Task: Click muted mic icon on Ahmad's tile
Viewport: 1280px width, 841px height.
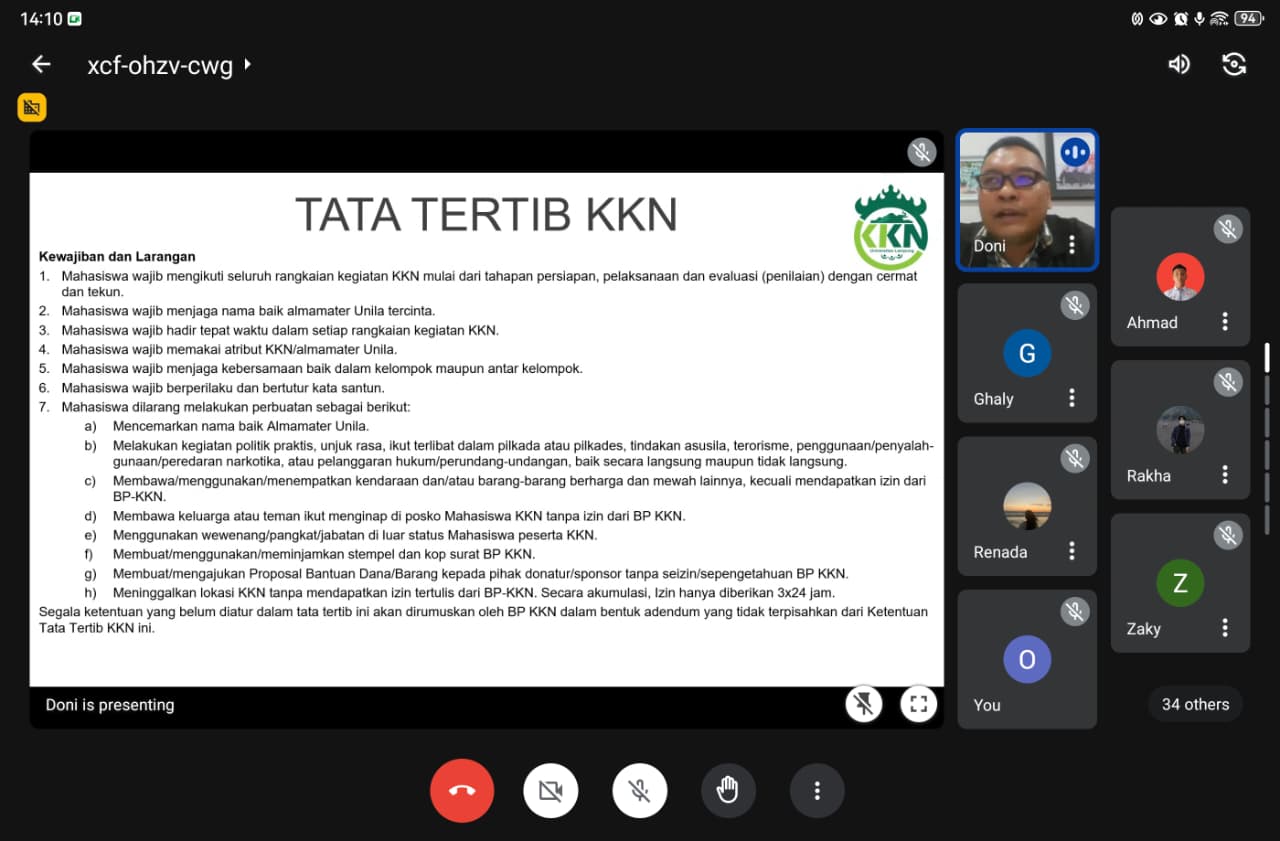Action: (1228, 229)
